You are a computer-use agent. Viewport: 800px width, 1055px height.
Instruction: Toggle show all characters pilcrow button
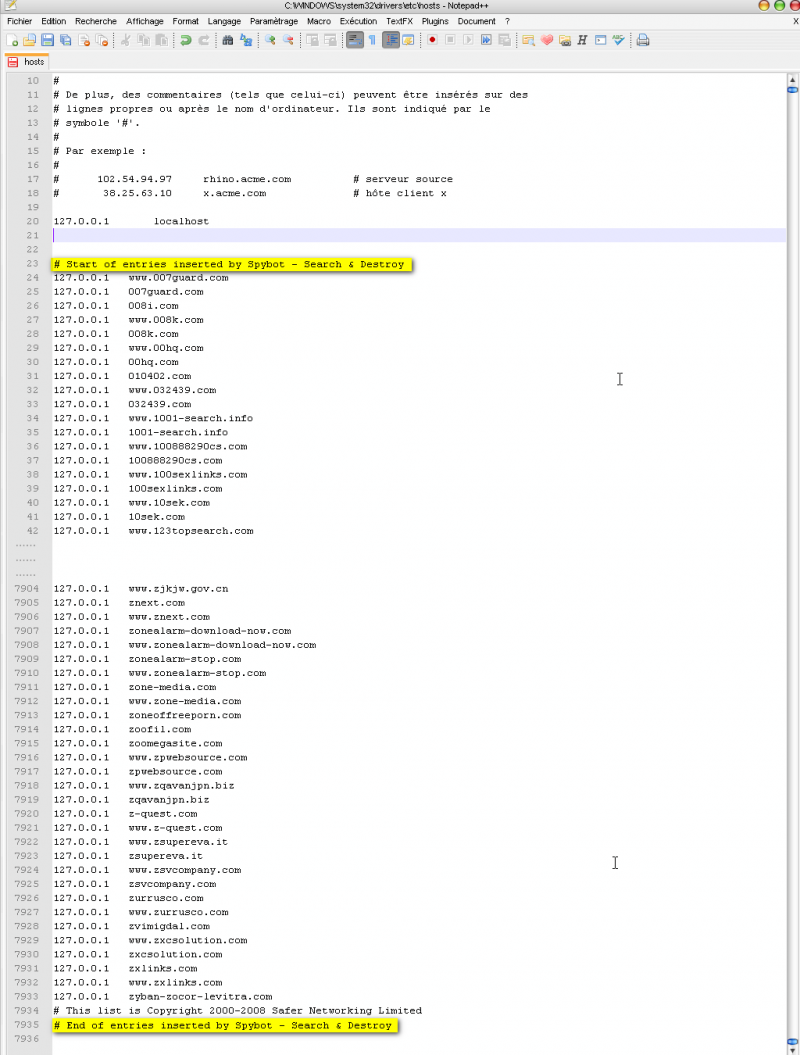tap(372, 40)
